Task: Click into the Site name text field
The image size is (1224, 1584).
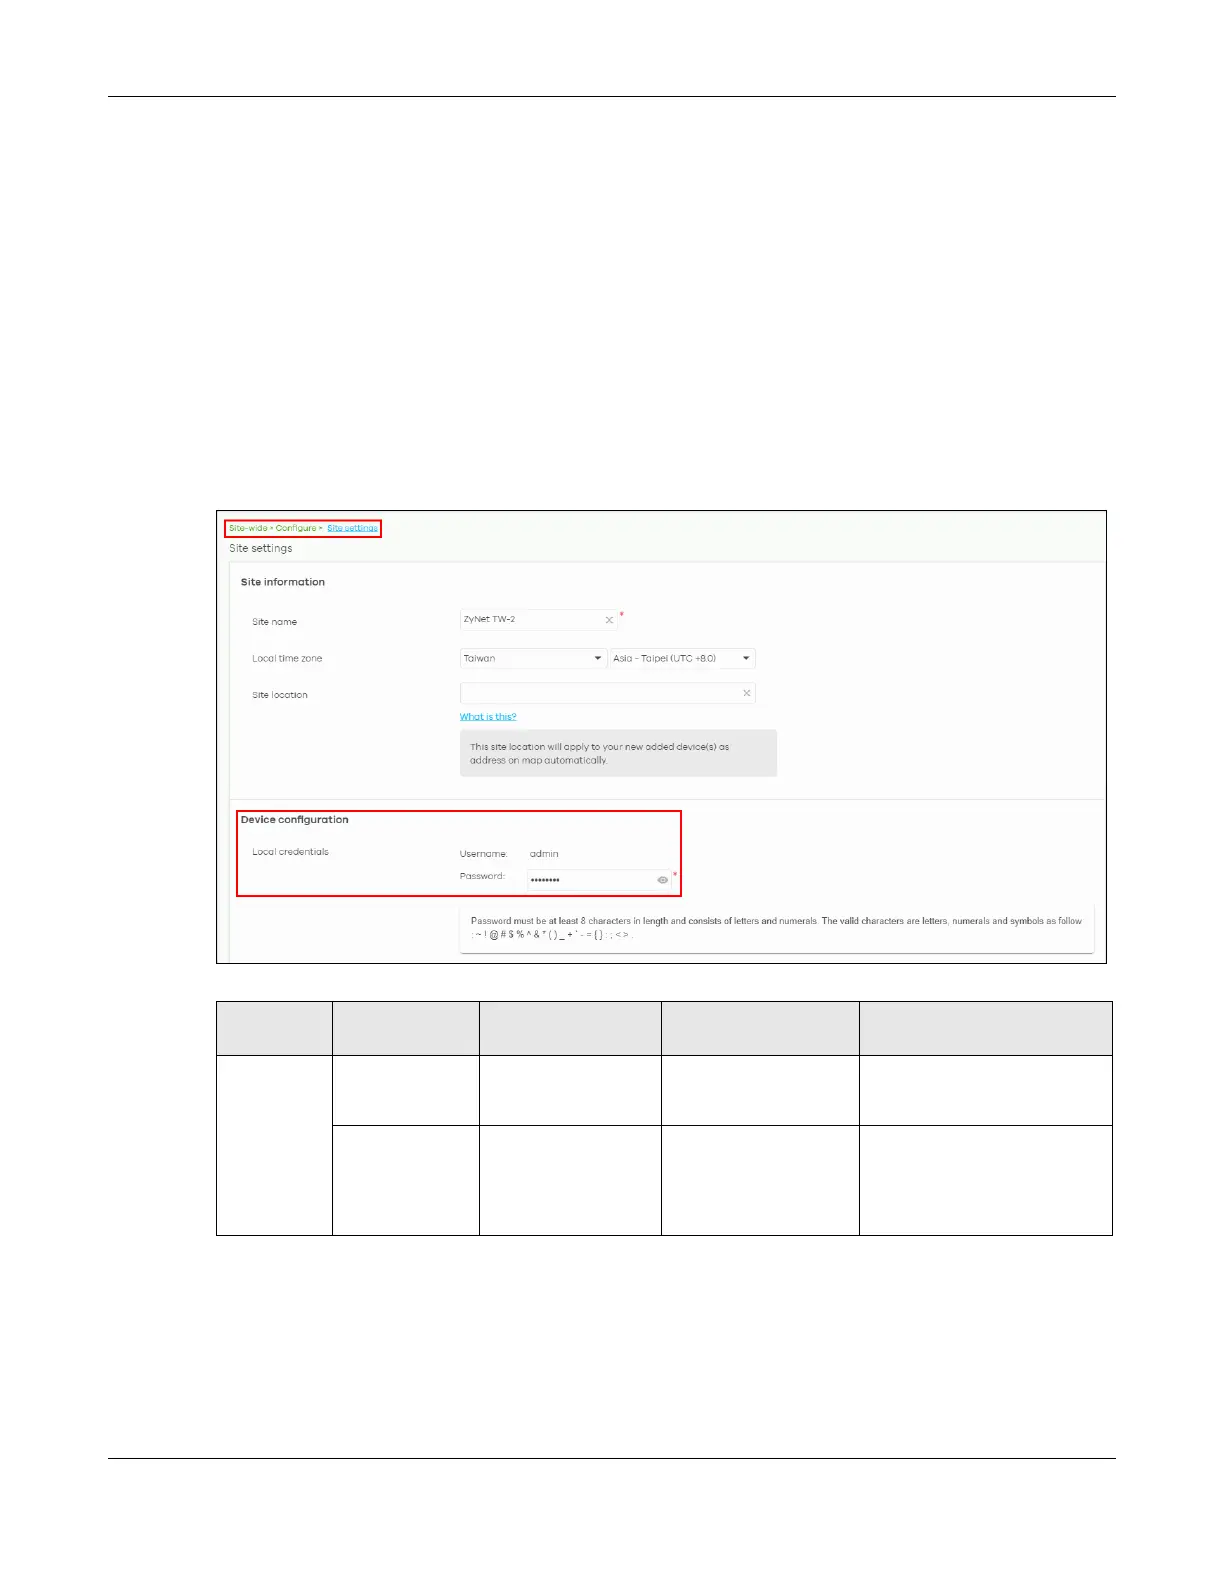Action: [x=530, y=620]
